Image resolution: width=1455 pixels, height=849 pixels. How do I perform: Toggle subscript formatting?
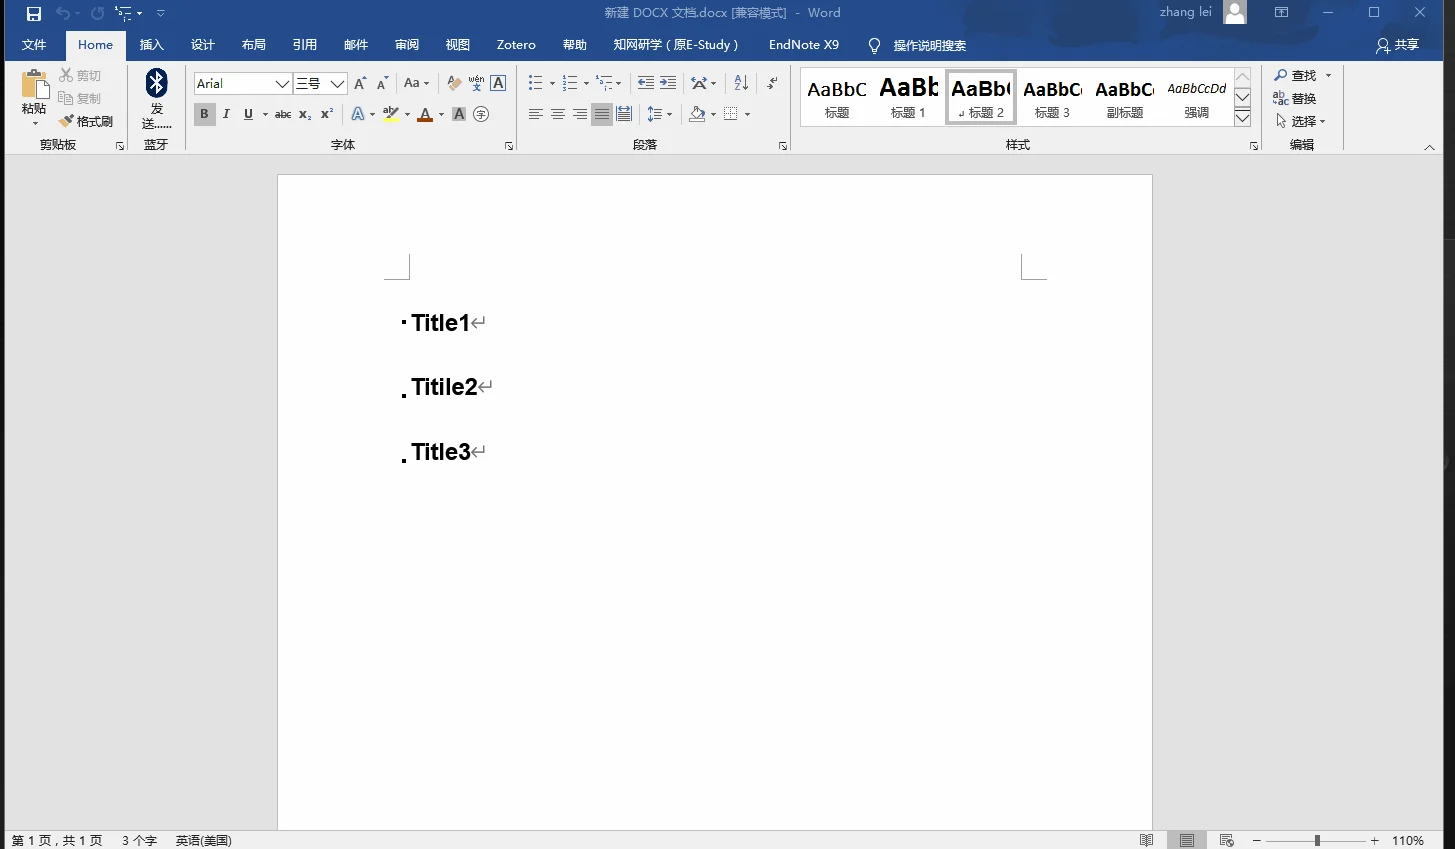(x=305, y=114)
